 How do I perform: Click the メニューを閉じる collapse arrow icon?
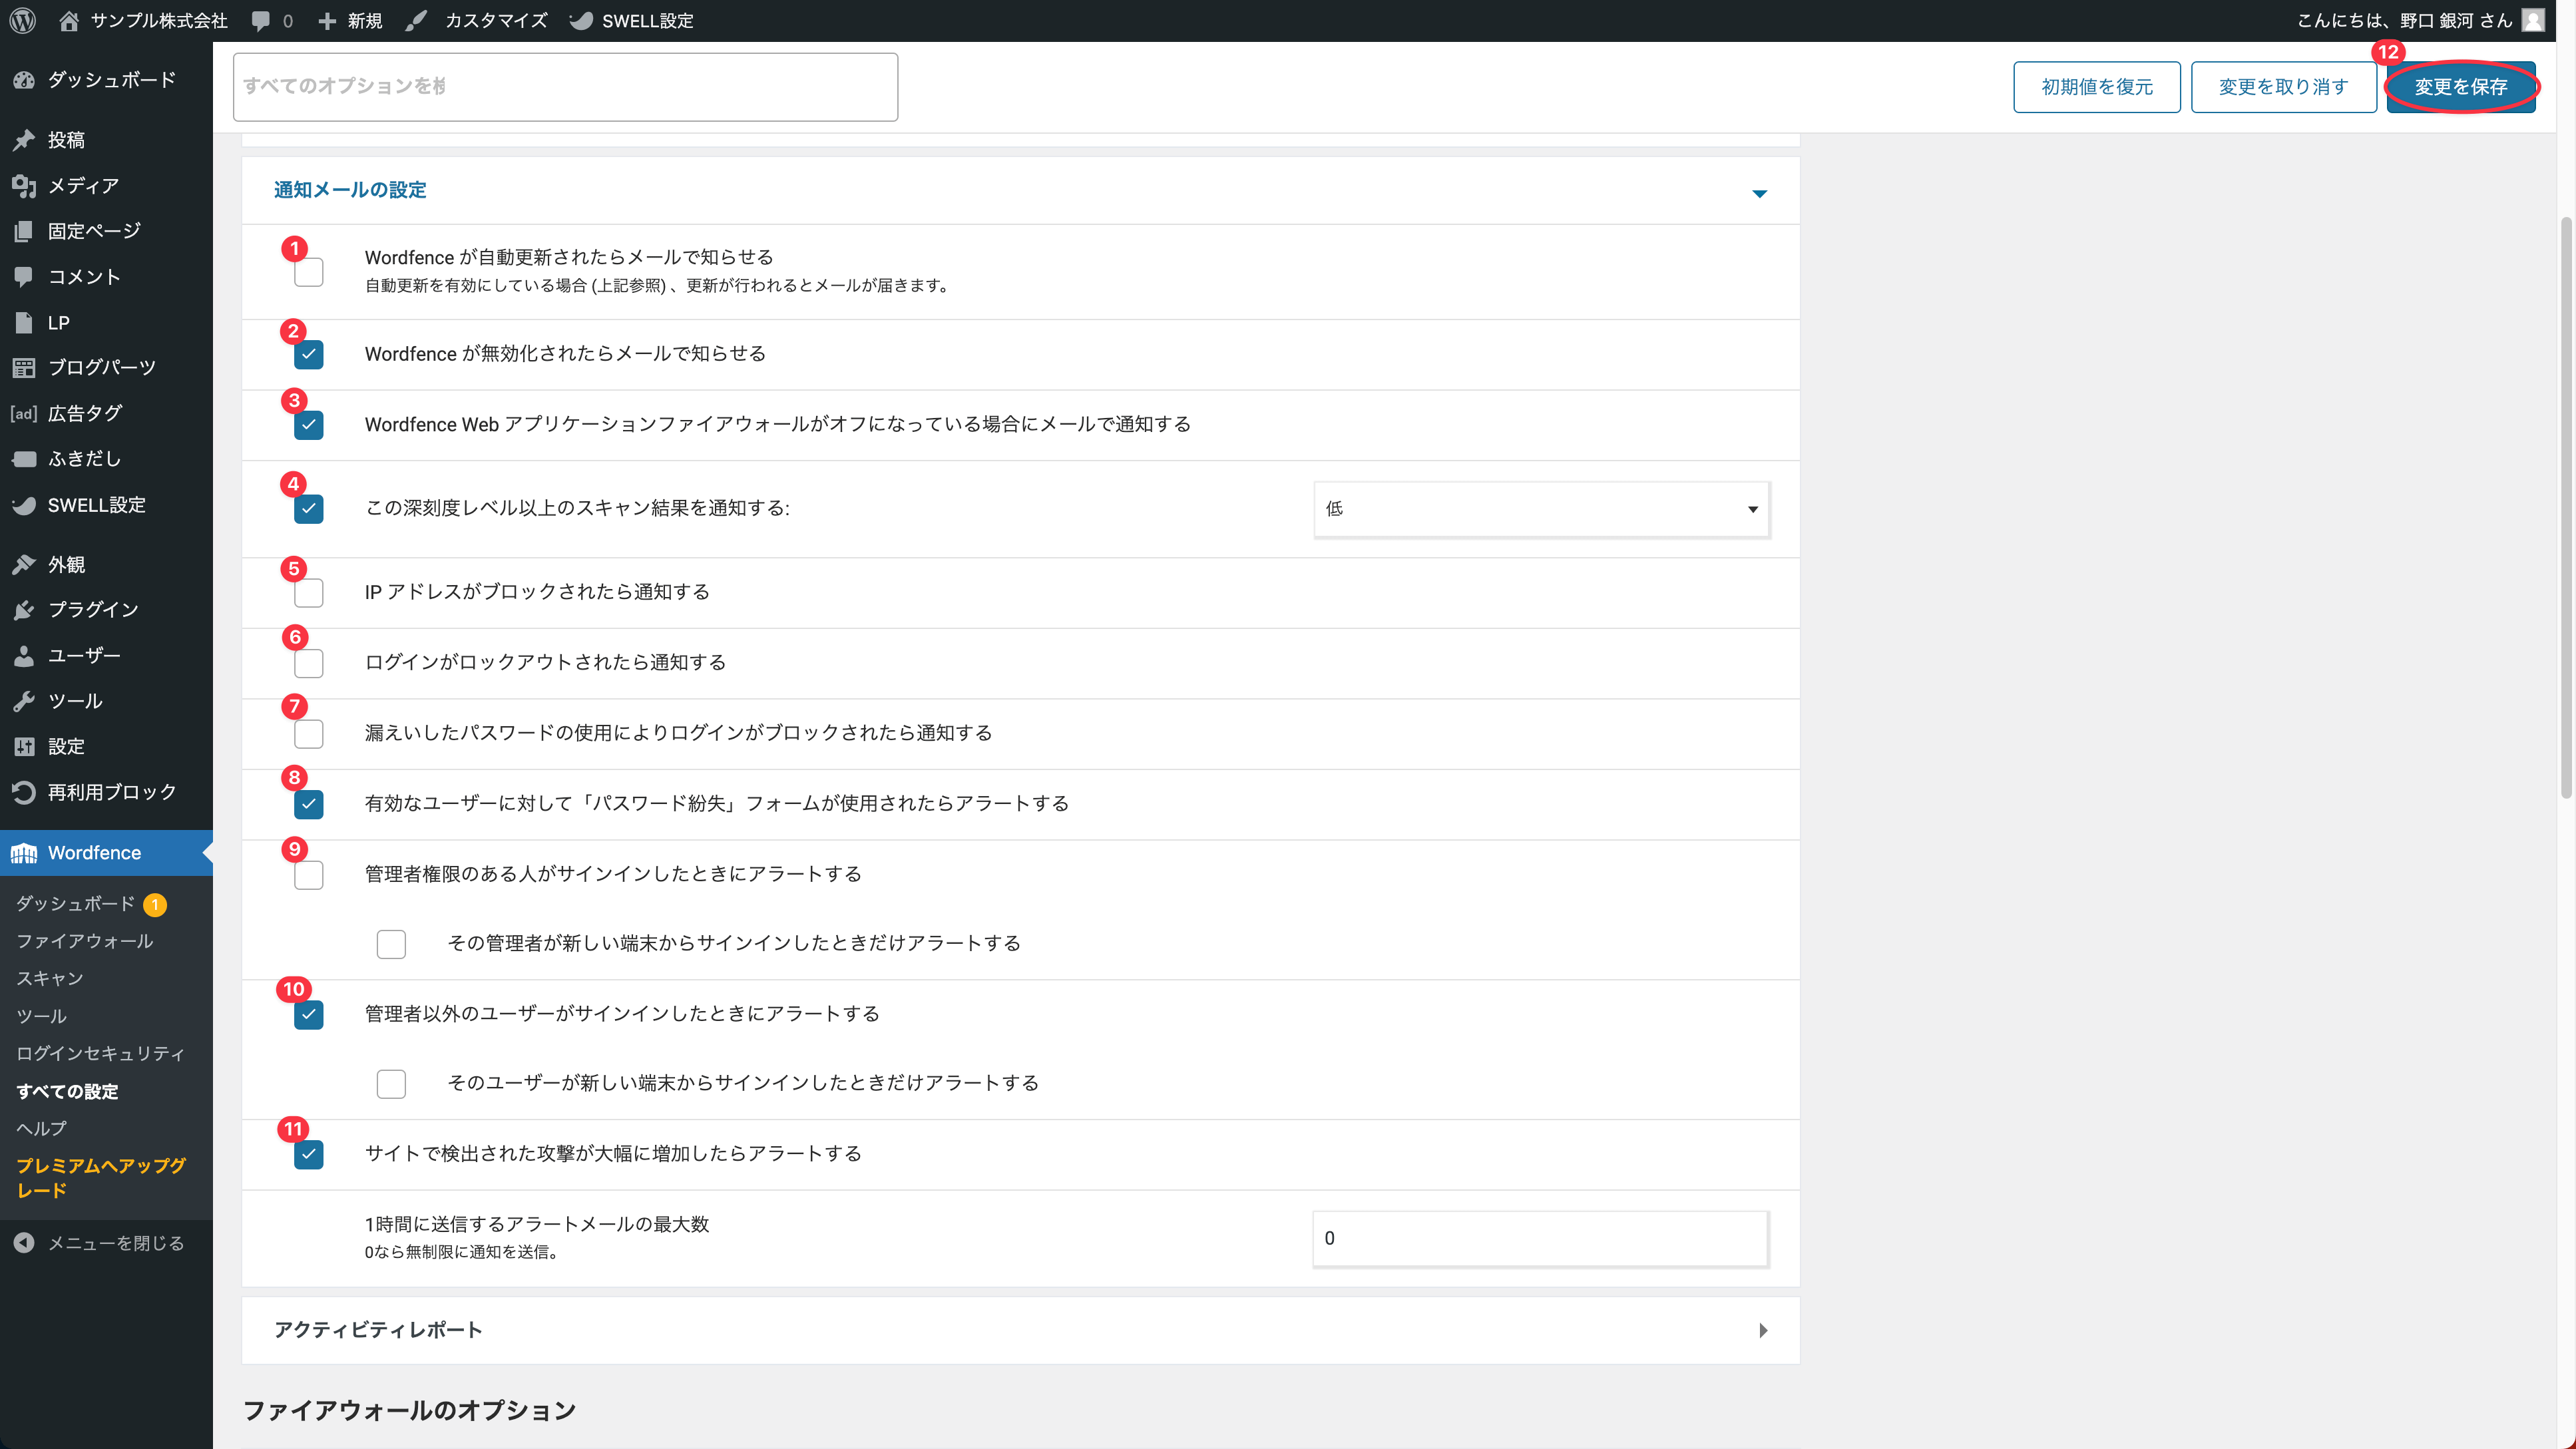[24, 1243]
